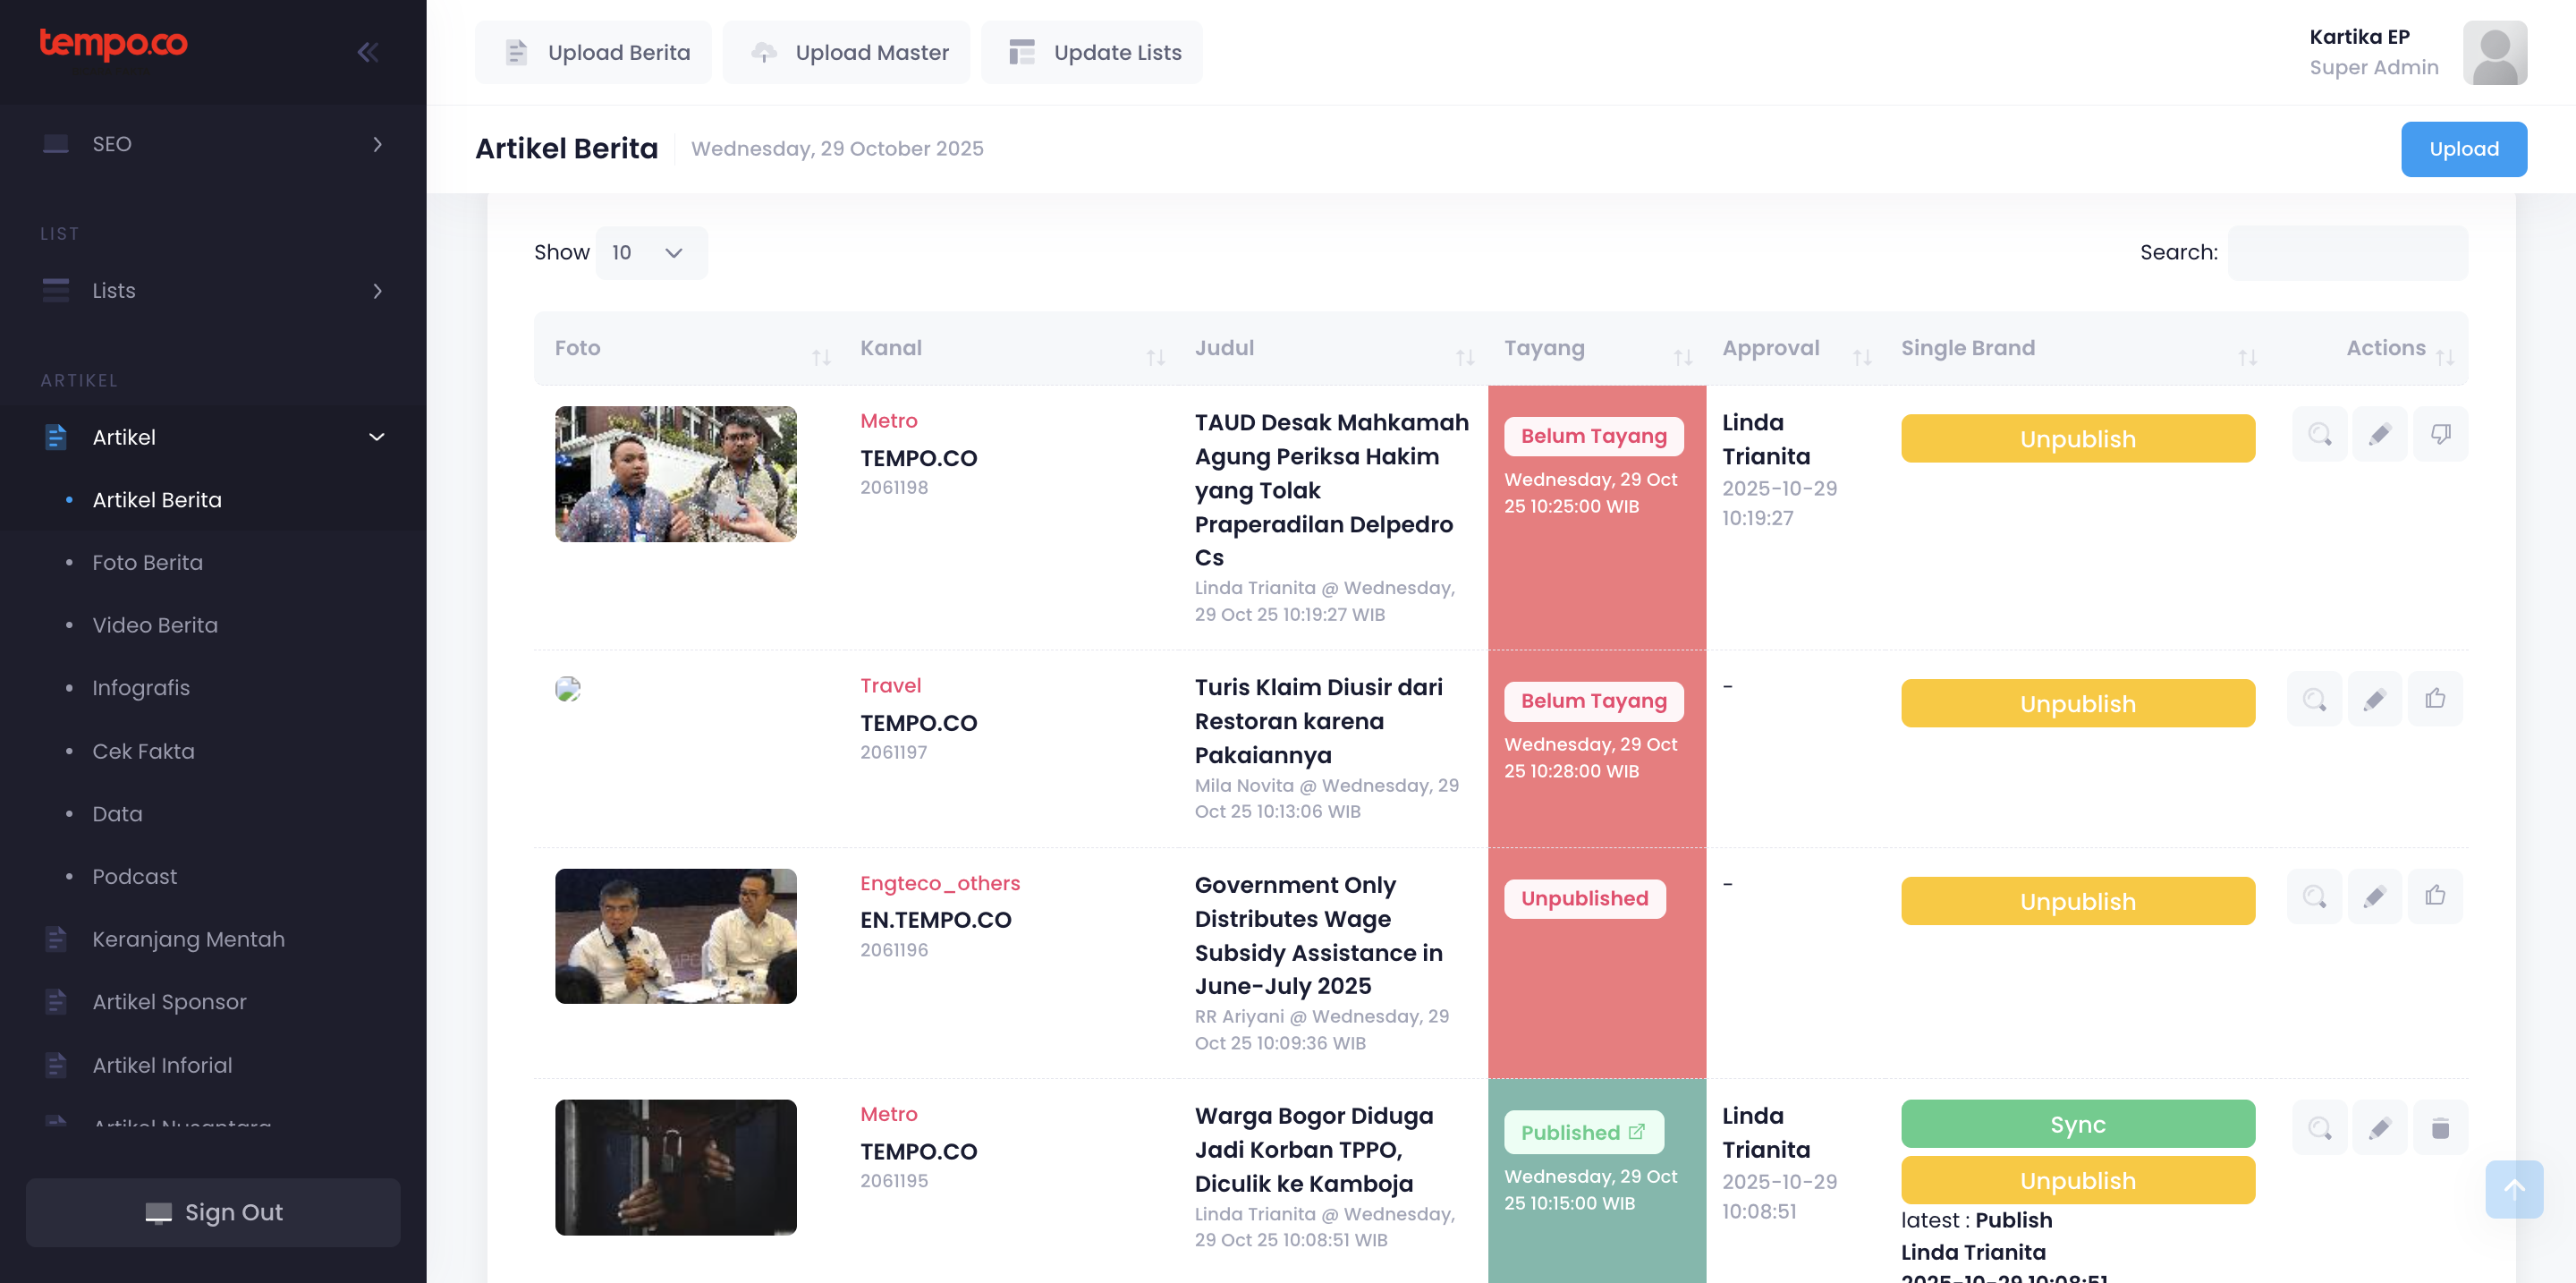Click scroll-to-top arrow button
Viewport: 2576px width, 1283px height.
pyautogui.click(x=2513, y=1189)
